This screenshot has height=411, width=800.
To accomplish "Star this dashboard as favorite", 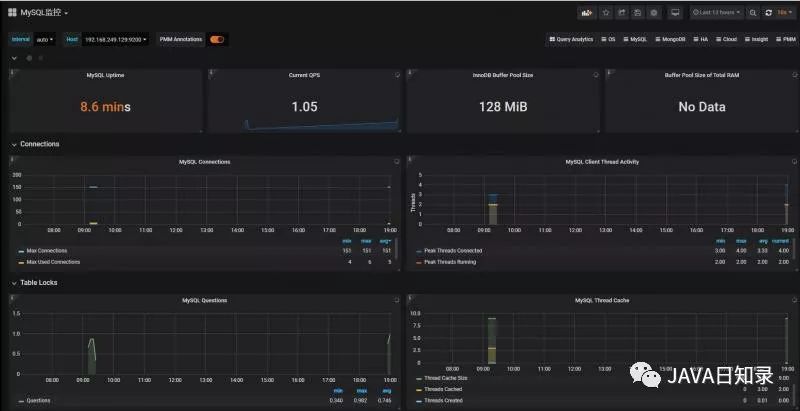I will click(606, 13).
